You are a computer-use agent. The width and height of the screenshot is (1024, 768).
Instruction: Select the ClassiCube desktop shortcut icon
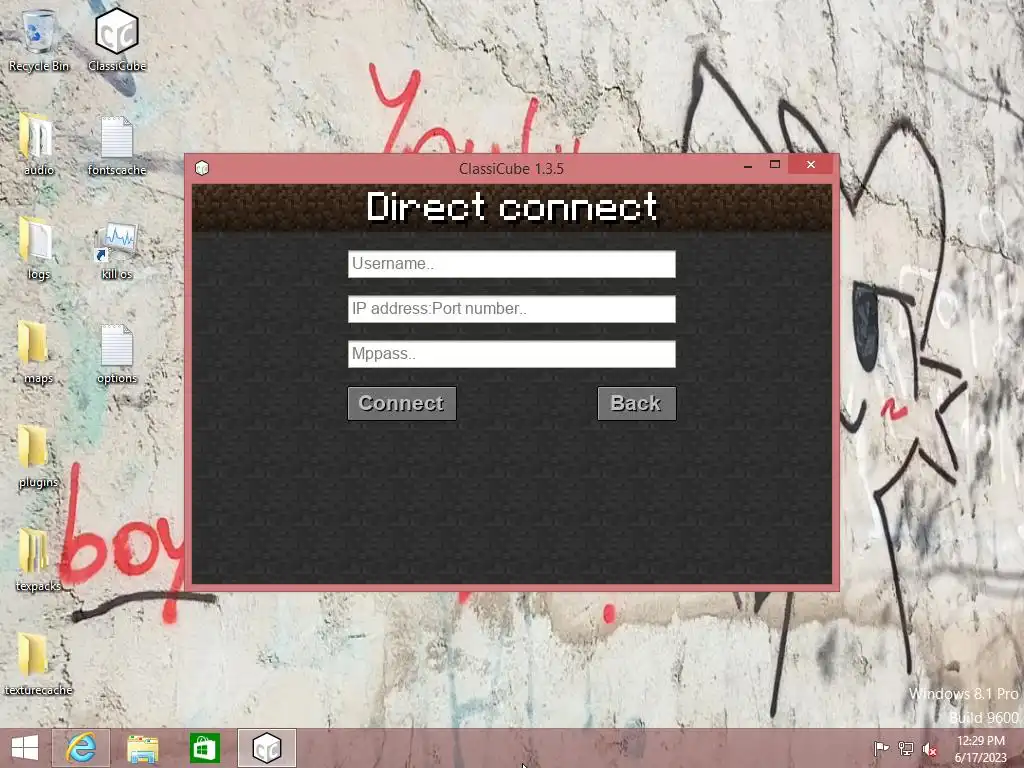pyautogui.click(x=117, y=38)
